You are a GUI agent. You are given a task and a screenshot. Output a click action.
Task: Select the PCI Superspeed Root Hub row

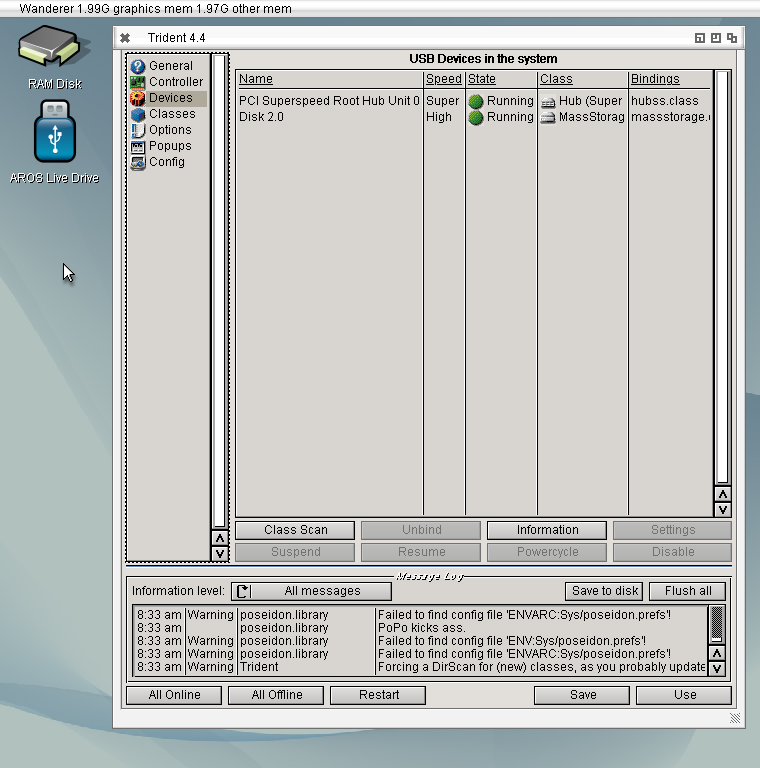tap(329, 101)
